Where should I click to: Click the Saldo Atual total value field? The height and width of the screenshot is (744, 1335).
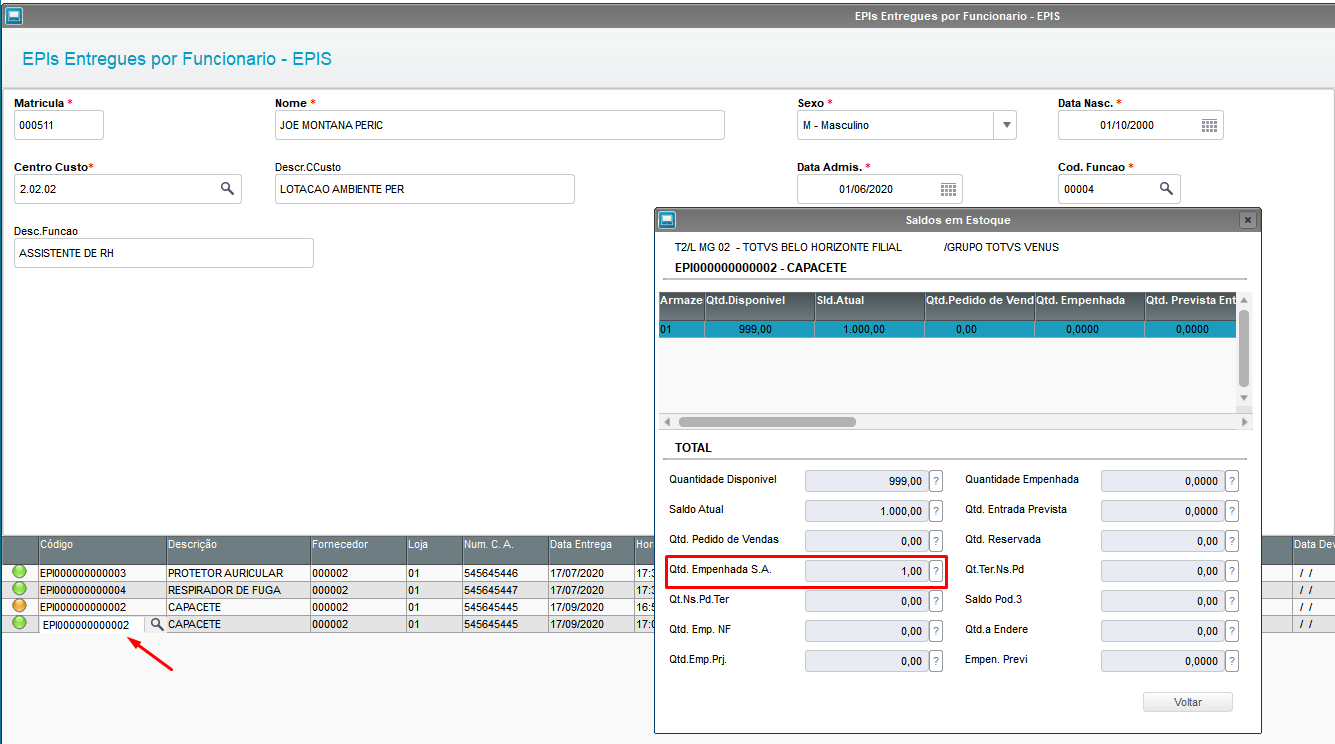point(866,511)
